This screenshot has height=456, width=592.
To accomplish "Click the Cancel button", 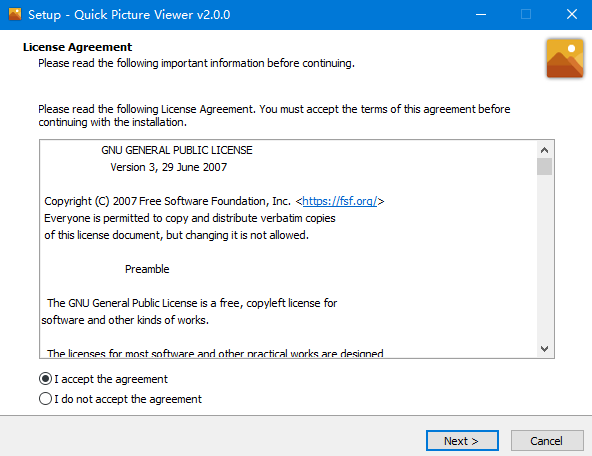I will [x=547, y=441].
